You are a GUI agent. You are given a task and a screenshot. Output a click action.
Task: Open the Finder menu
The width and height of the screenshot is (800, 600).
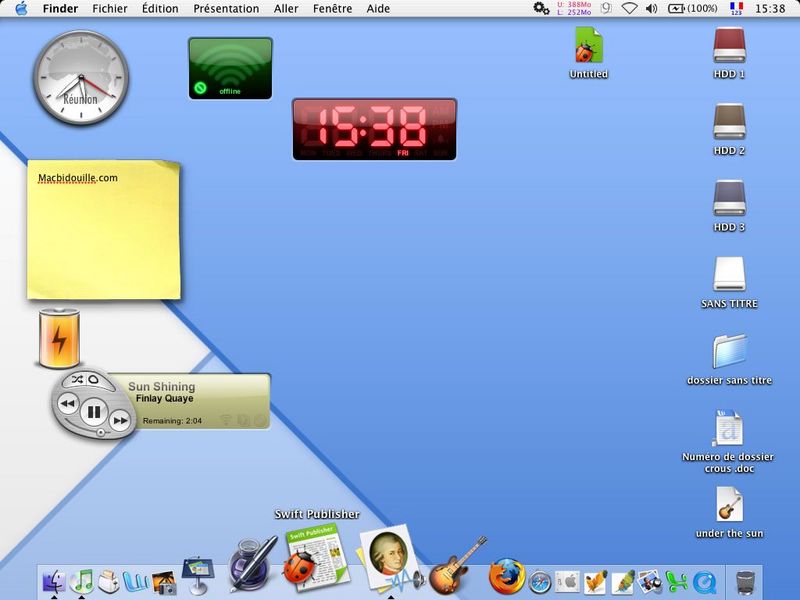click(60, 9)
